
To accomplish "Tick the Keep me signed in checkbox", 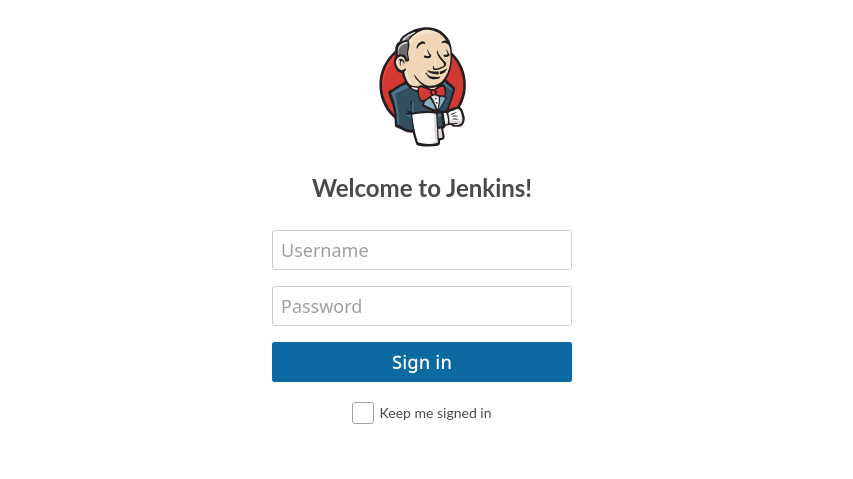I will 363,413.
